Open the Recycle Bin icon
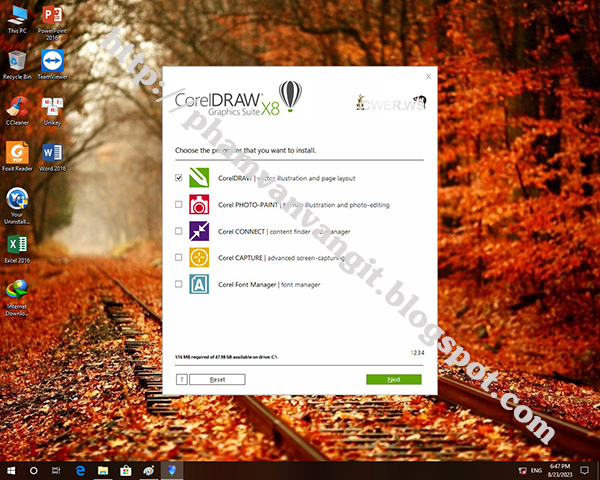The width and height of the screenshot is (600, 480). click(17, 65)
